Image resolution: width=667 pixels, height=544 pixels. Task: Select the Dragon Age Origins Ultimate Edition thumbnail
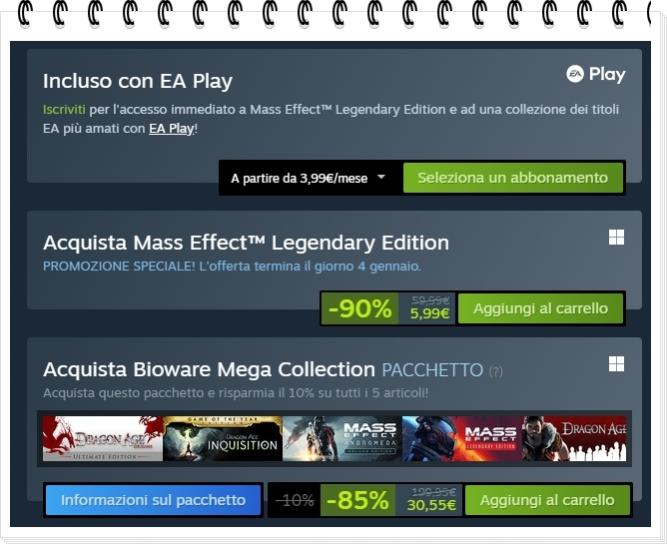103,439
